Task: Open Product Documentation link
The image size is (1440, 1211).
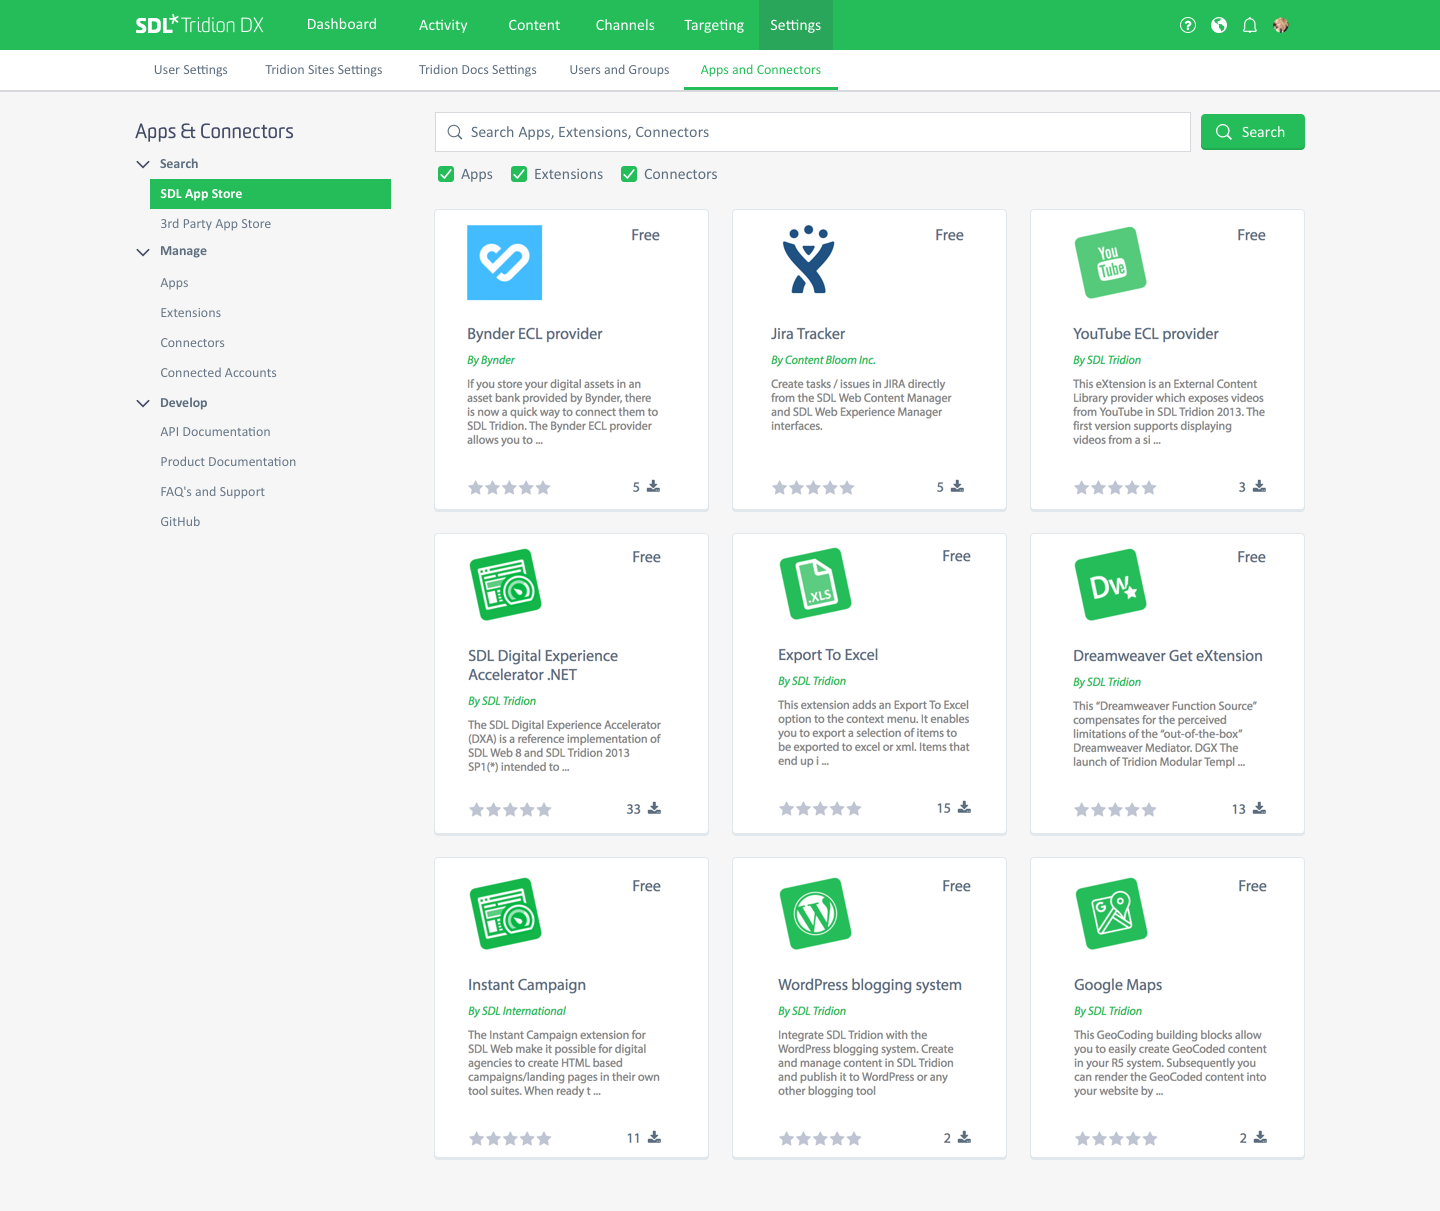Action: pos(228,462)
